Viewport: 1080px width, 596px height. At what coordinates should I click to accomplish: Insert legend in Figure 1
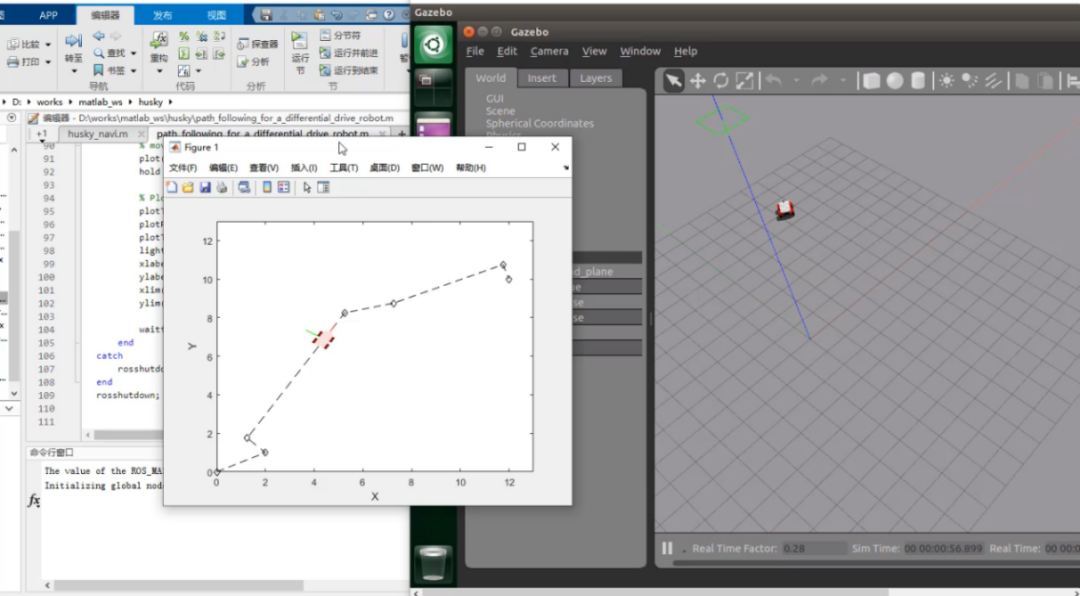click(x=284, y=187)
